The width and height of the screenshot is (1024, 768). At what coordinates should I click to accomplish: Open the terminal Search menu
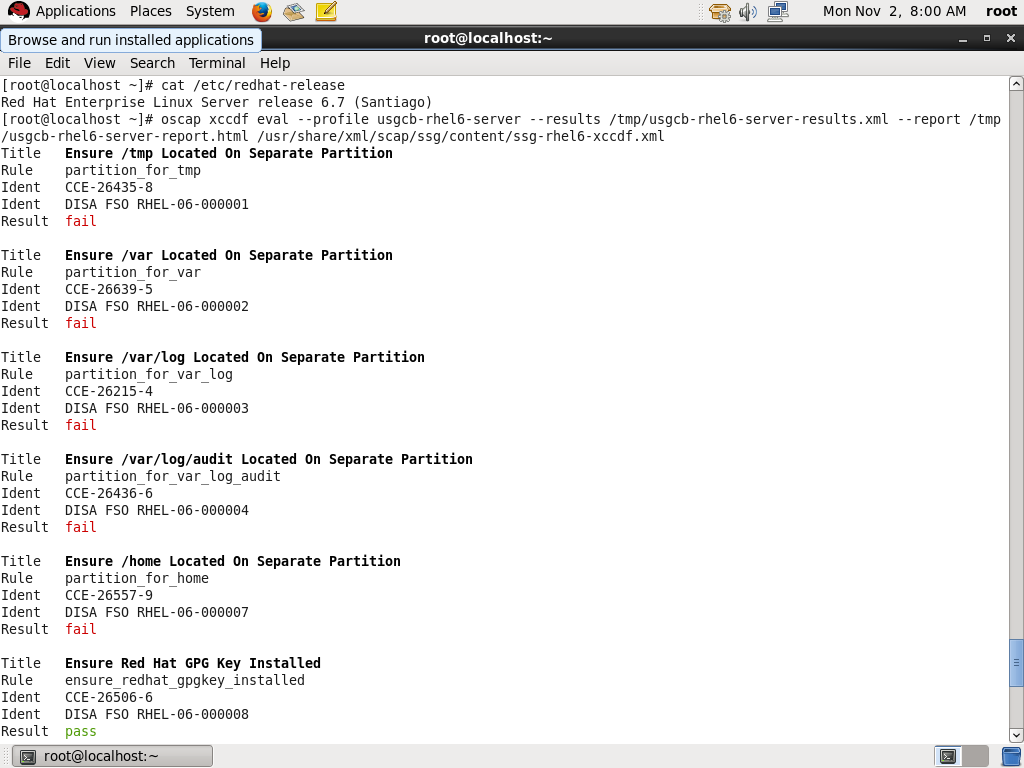click(152, 63)
